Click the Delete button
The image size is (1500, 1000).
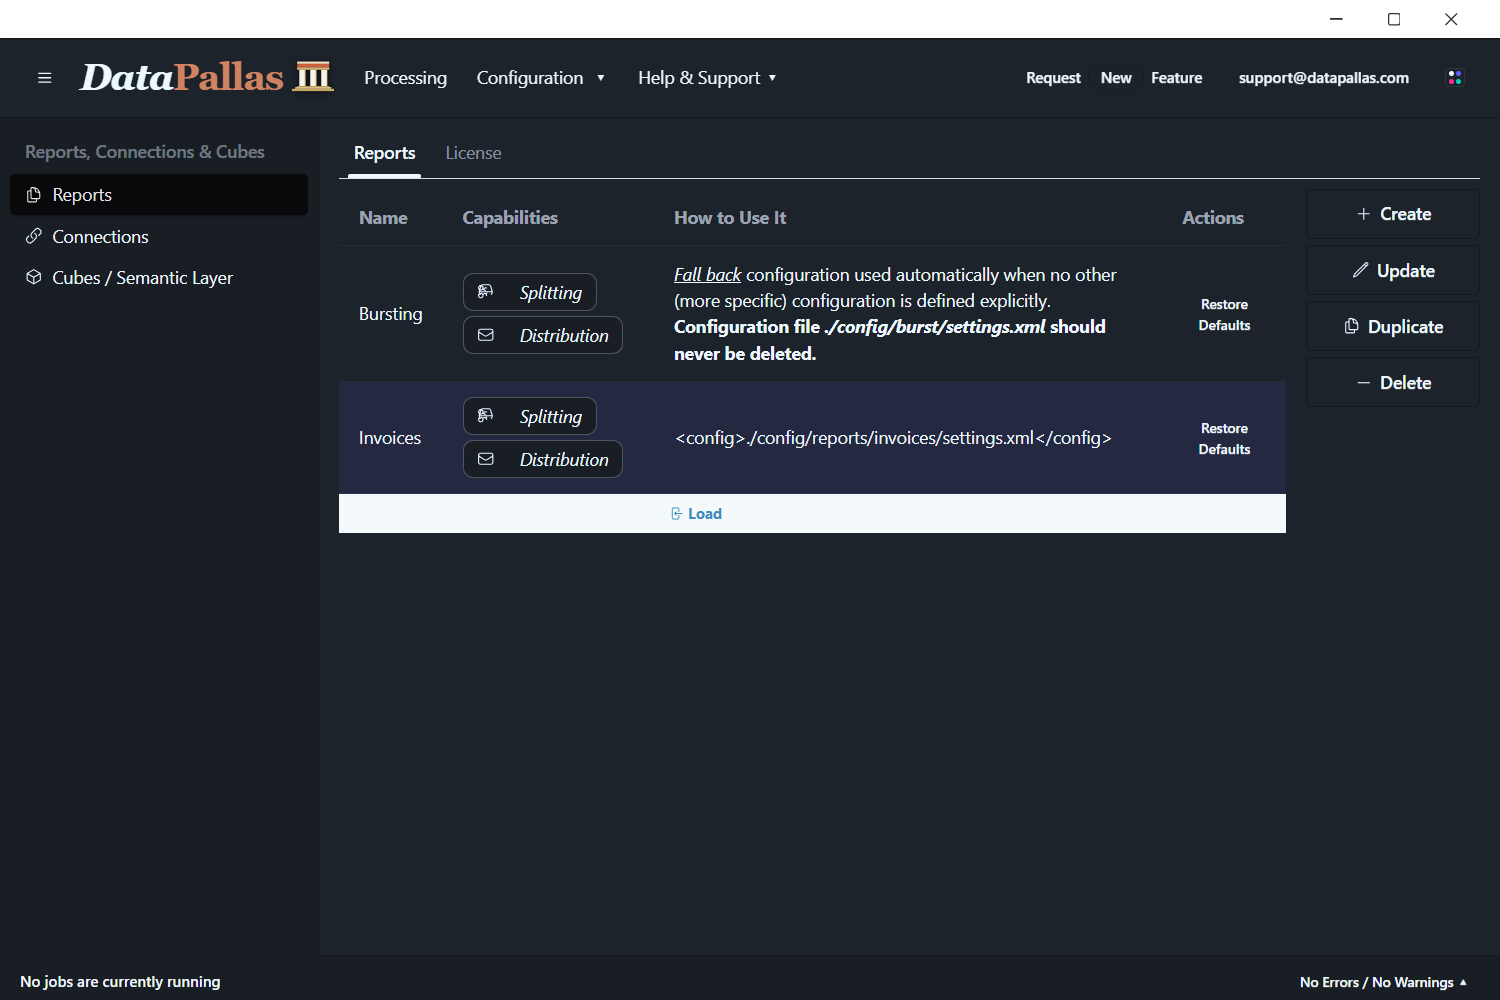click(1392, 382)
